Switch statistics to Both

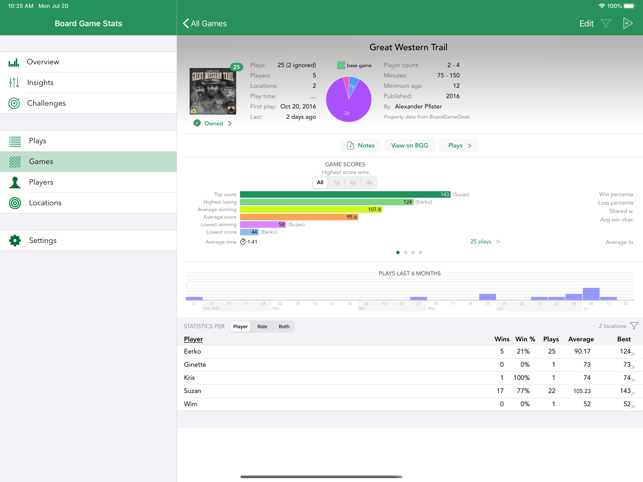[x=284, y=327]
